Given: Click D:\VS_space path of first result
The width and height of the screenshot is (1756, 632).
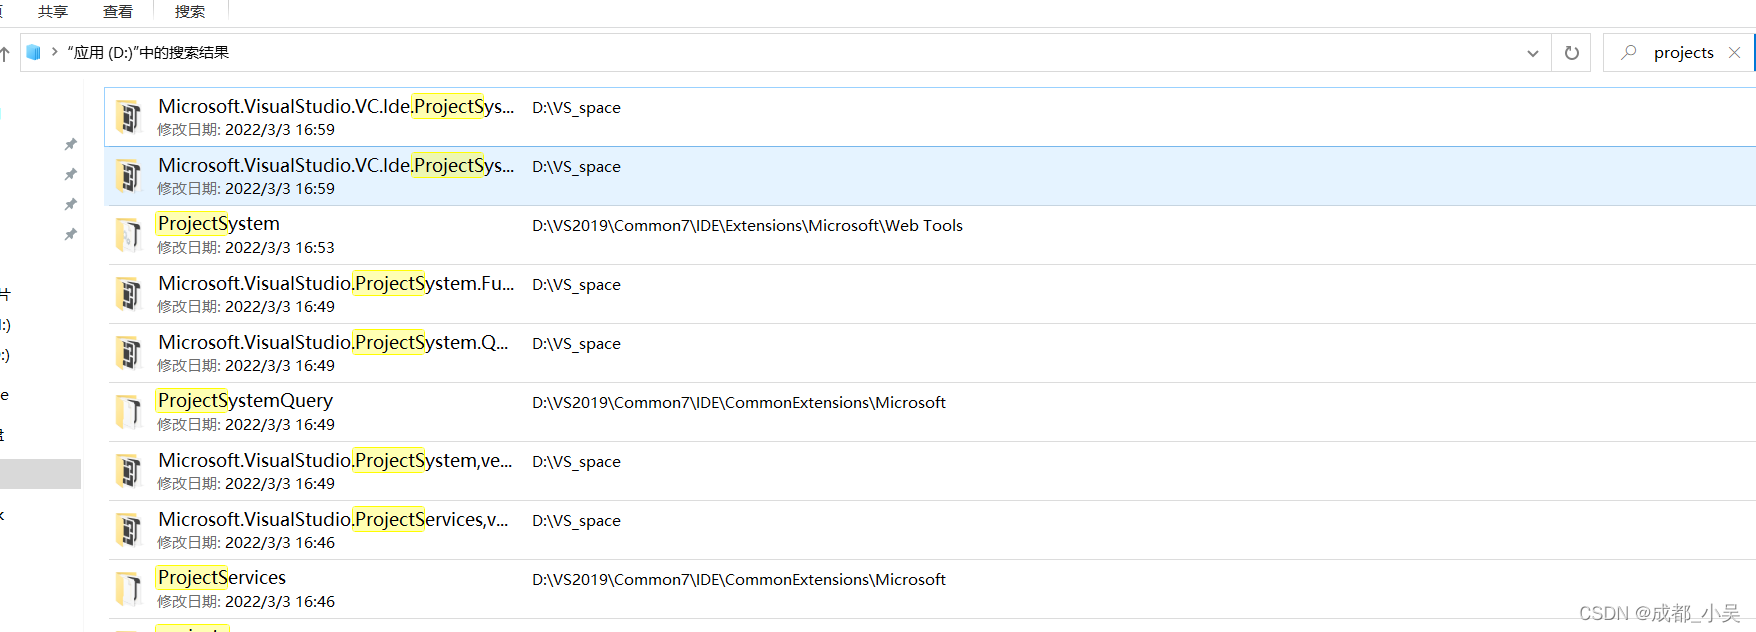Looking at the screenshot, I should click(576, 108).
